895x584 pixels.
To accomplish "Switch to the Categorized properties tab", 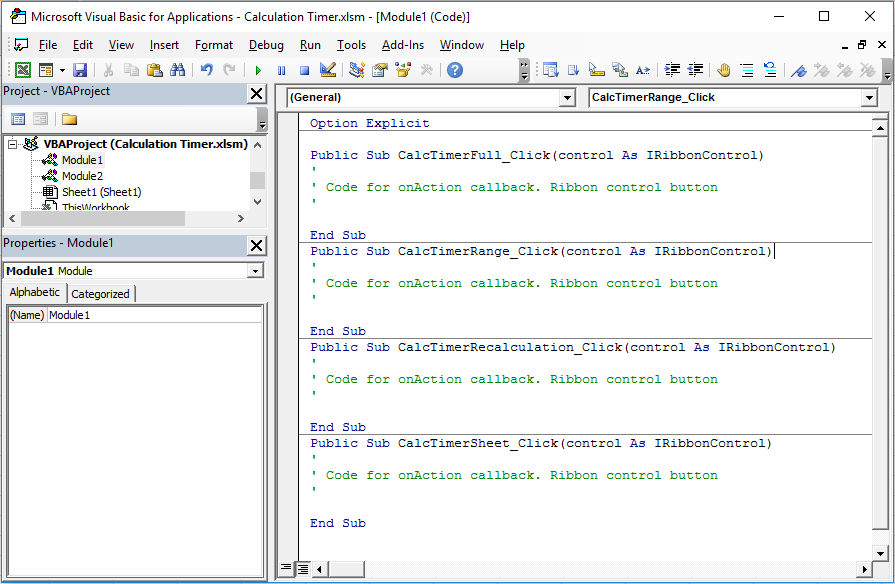I will click(x=100, y=293).
